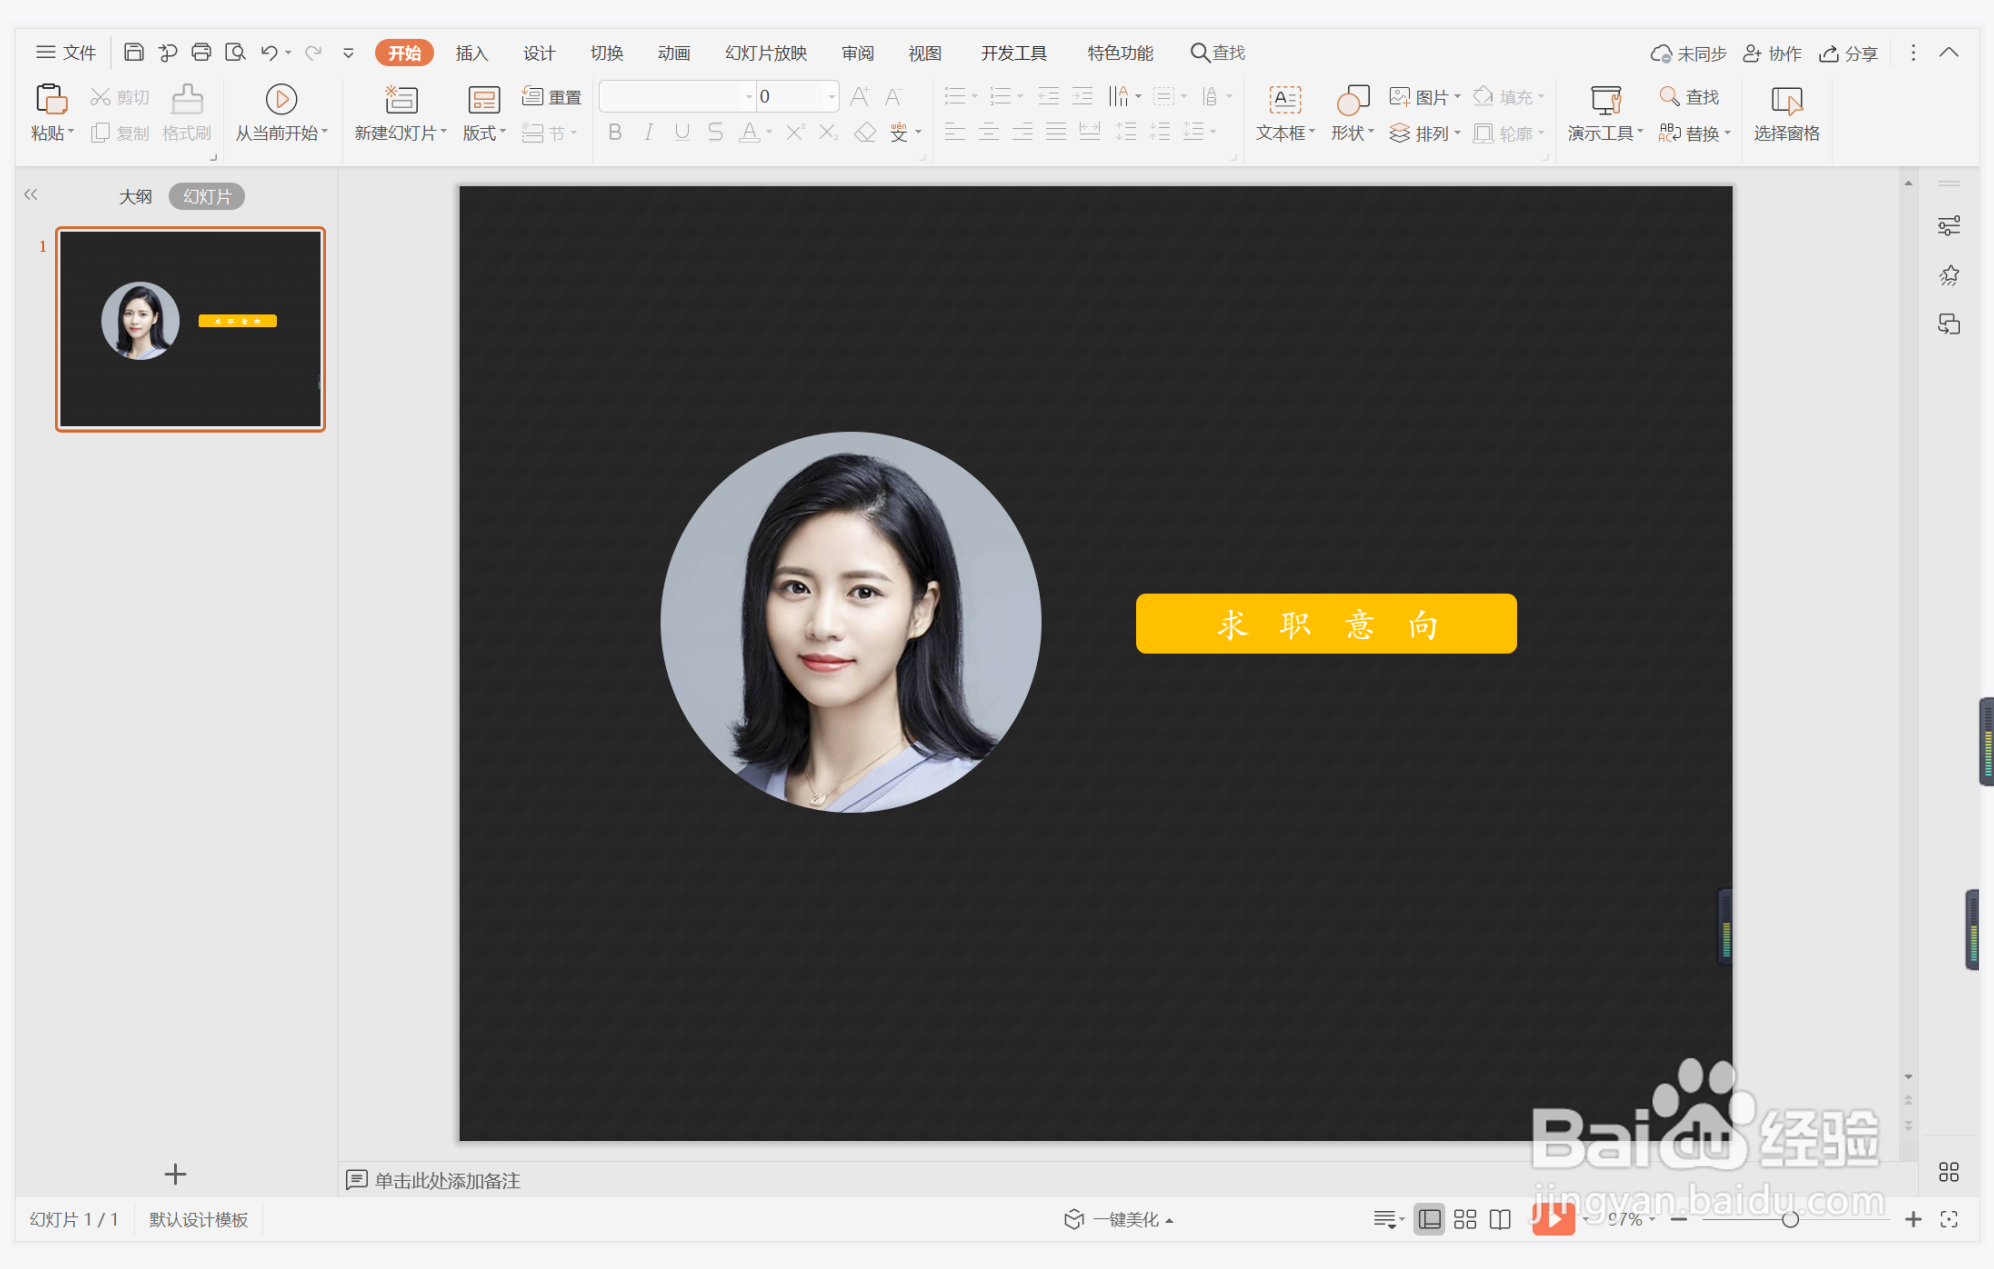Viewport: 1994px width, 1269px height.
Task: Click the star animation icon in right sidebar
Action: pos(1949,275)
